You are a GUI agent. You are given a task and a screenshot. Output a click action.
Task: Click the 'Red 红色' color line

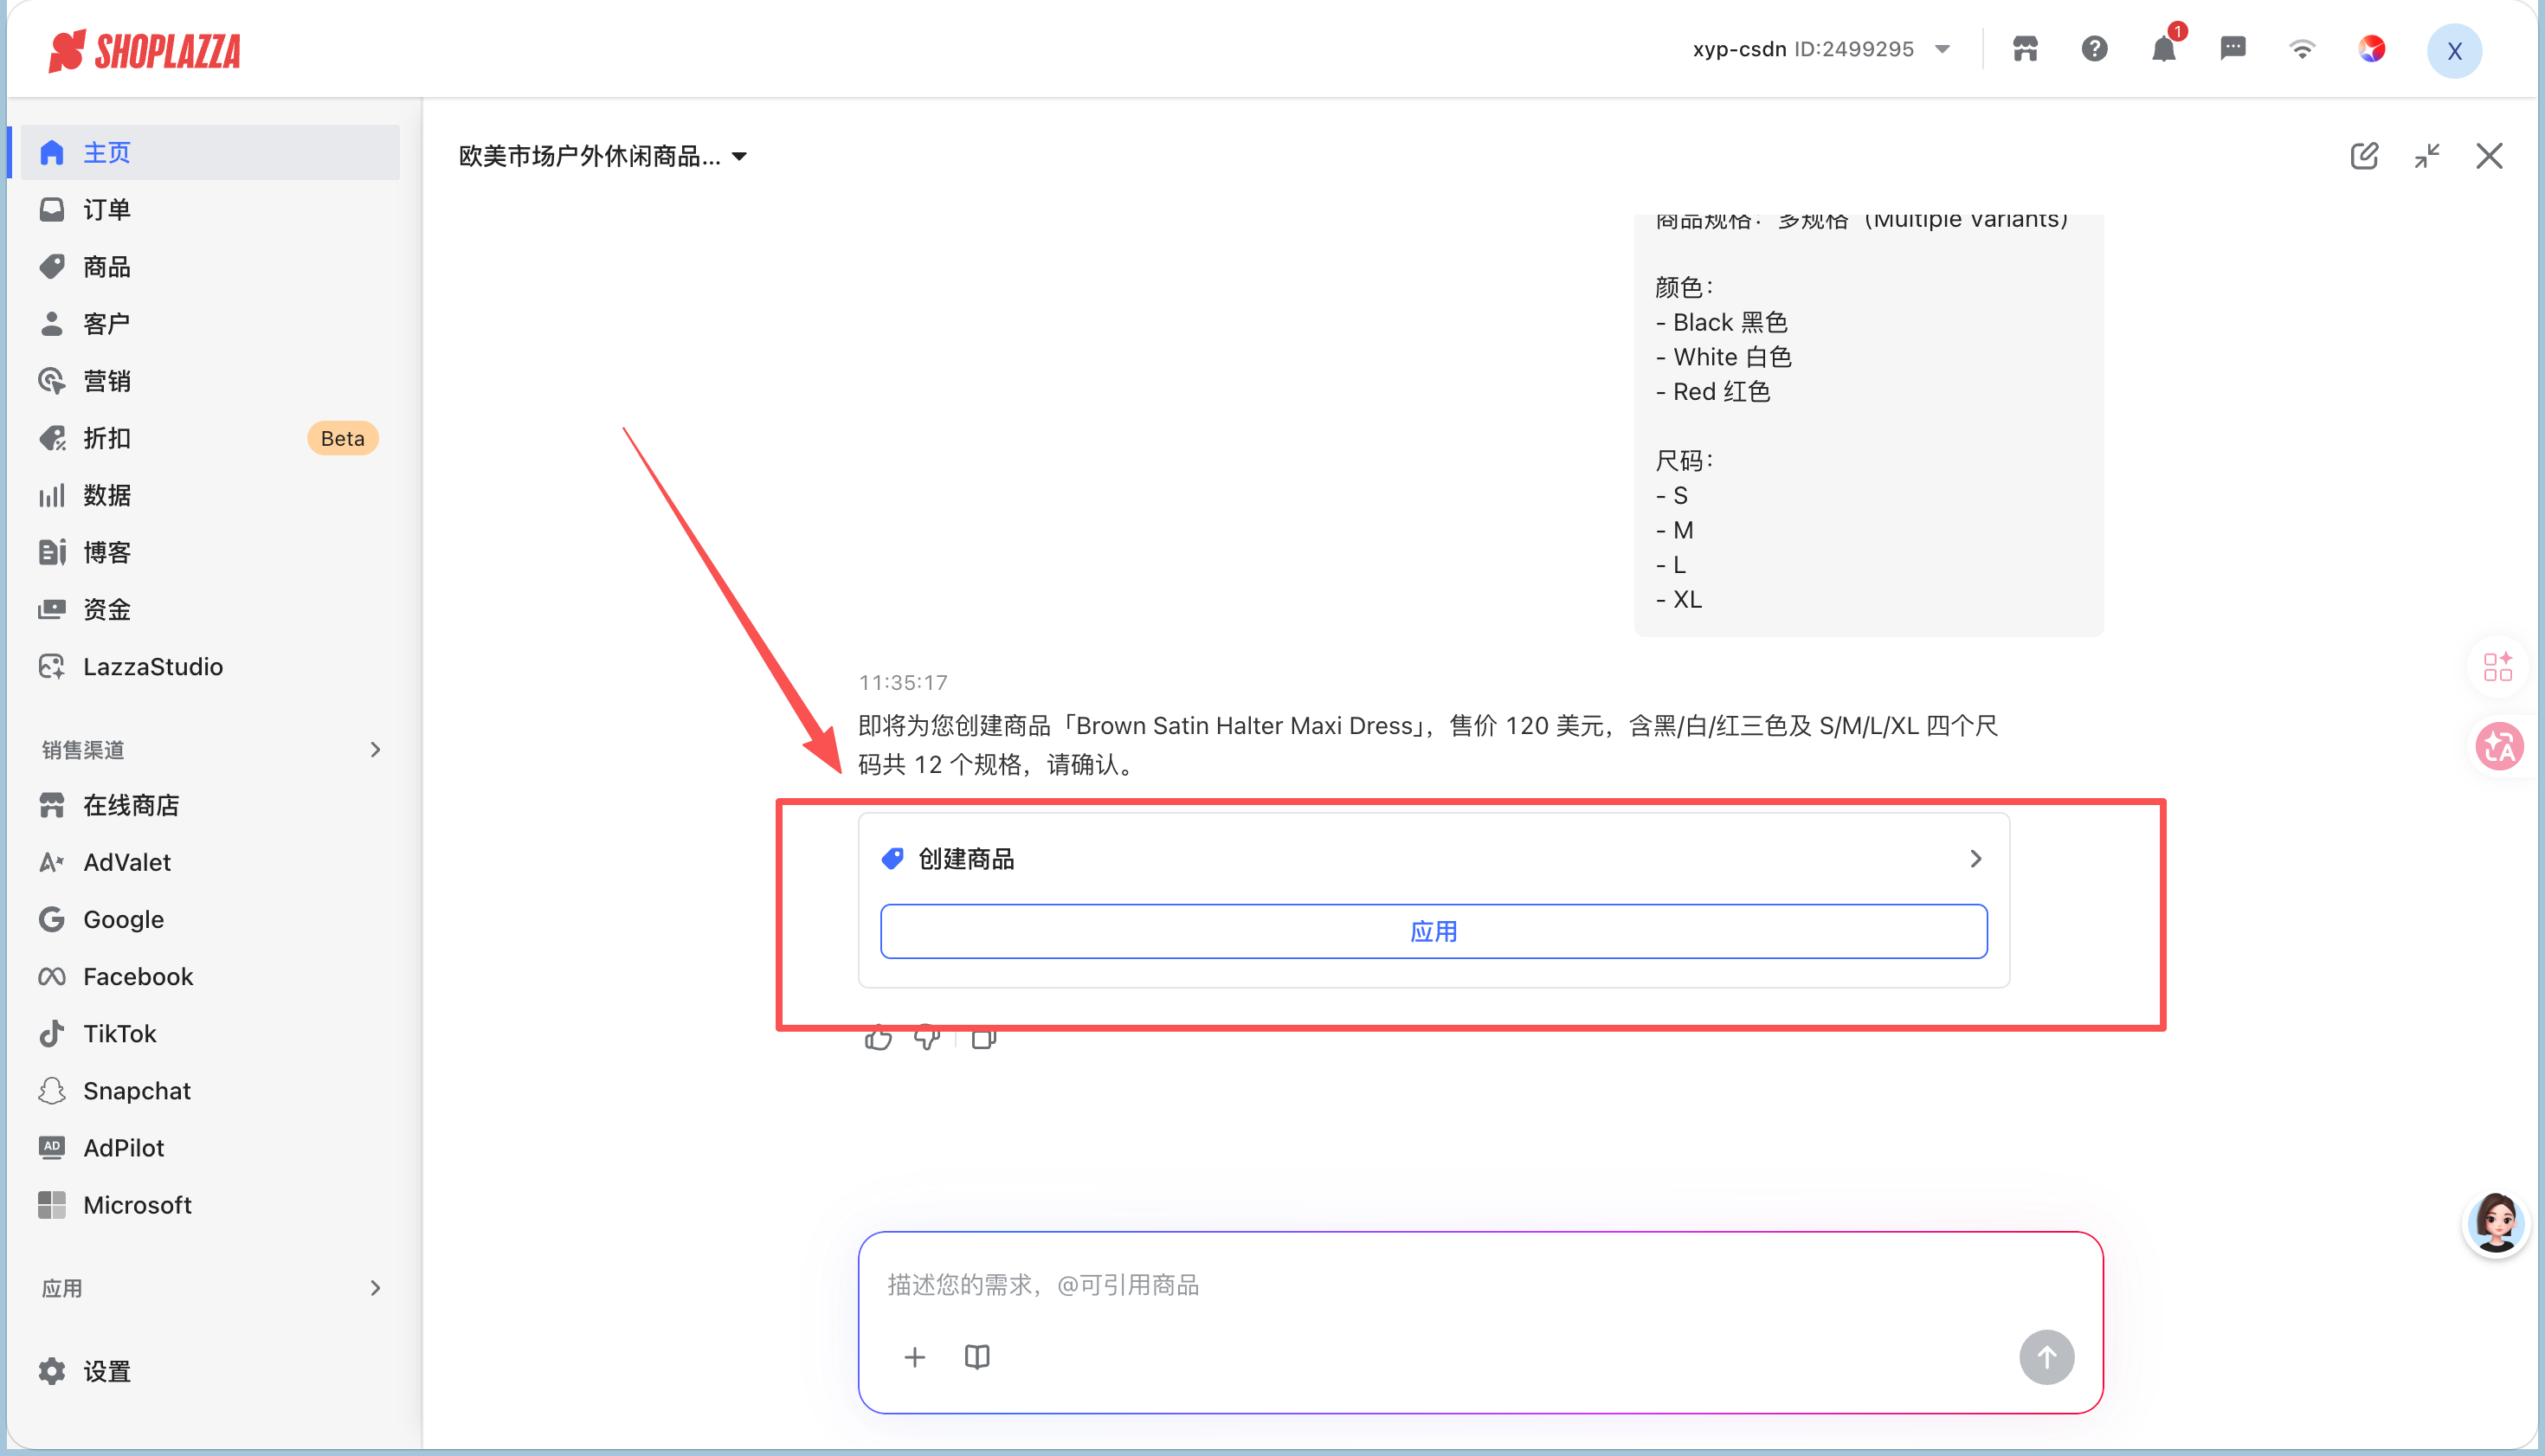click(x=1712, y=392)
